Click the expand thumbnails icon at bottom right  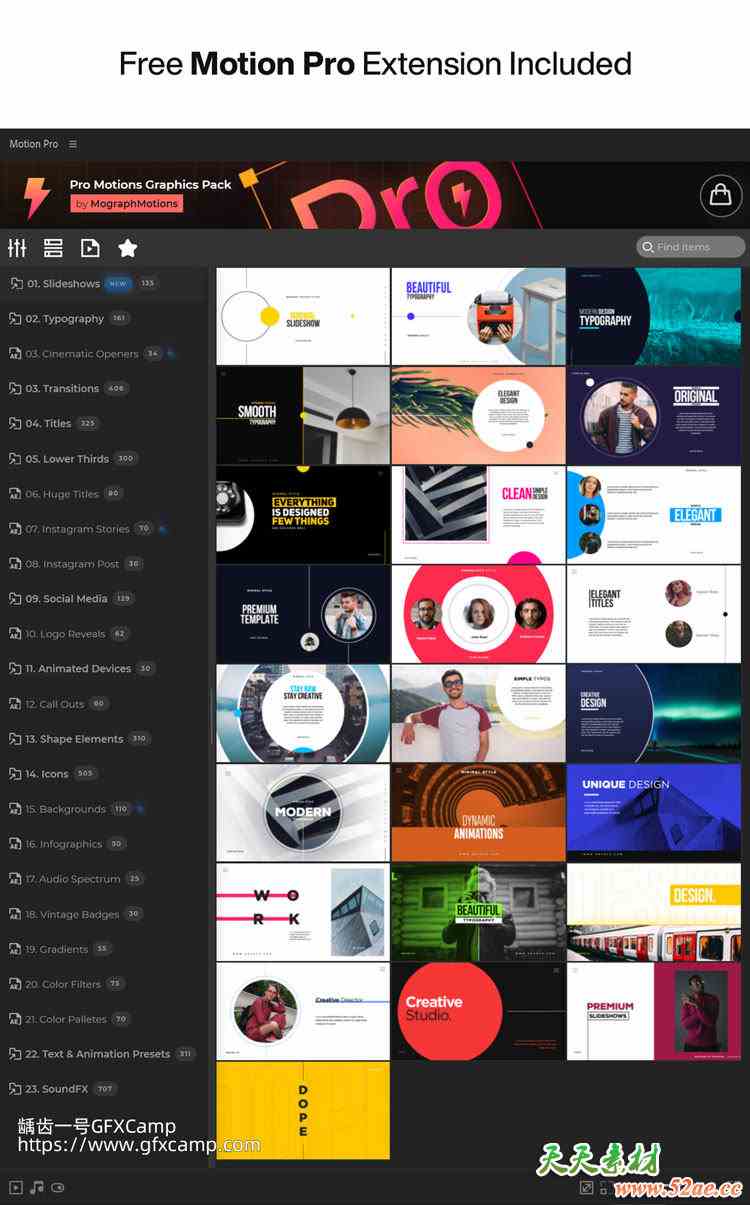click(x=586, y=1187)
